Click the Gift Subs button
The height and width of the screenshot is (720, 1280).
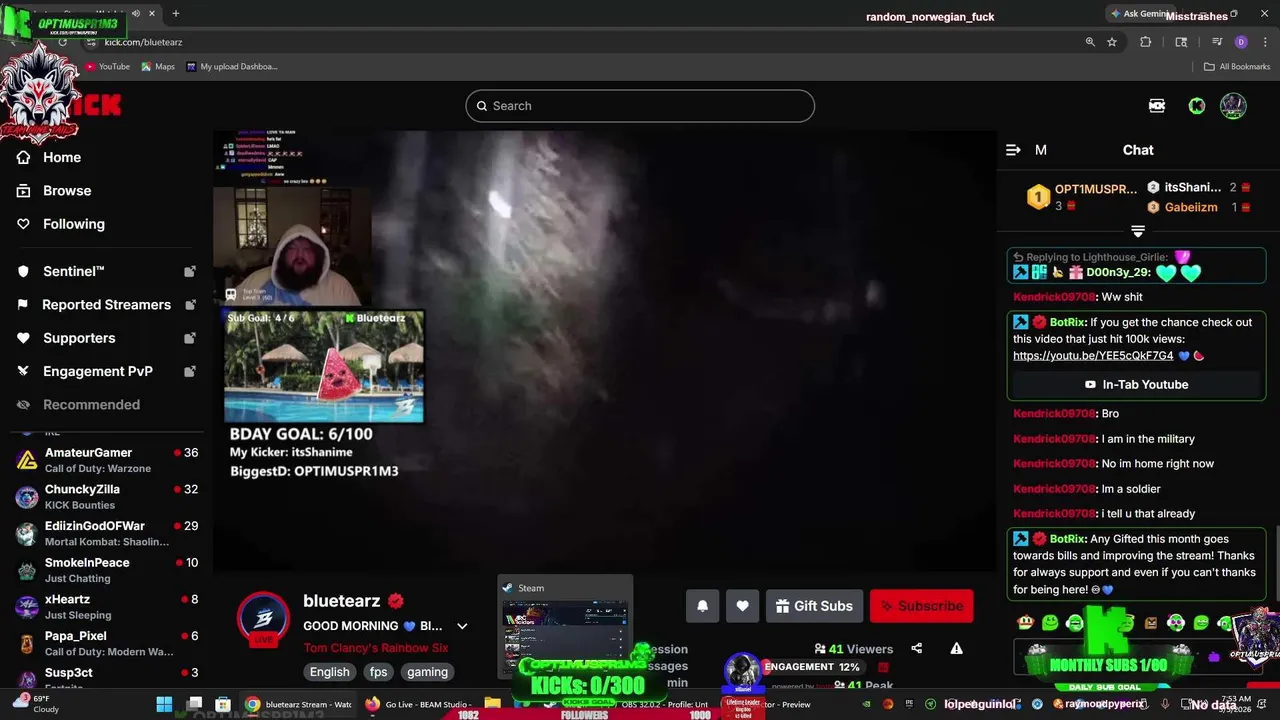pos(814,606)
